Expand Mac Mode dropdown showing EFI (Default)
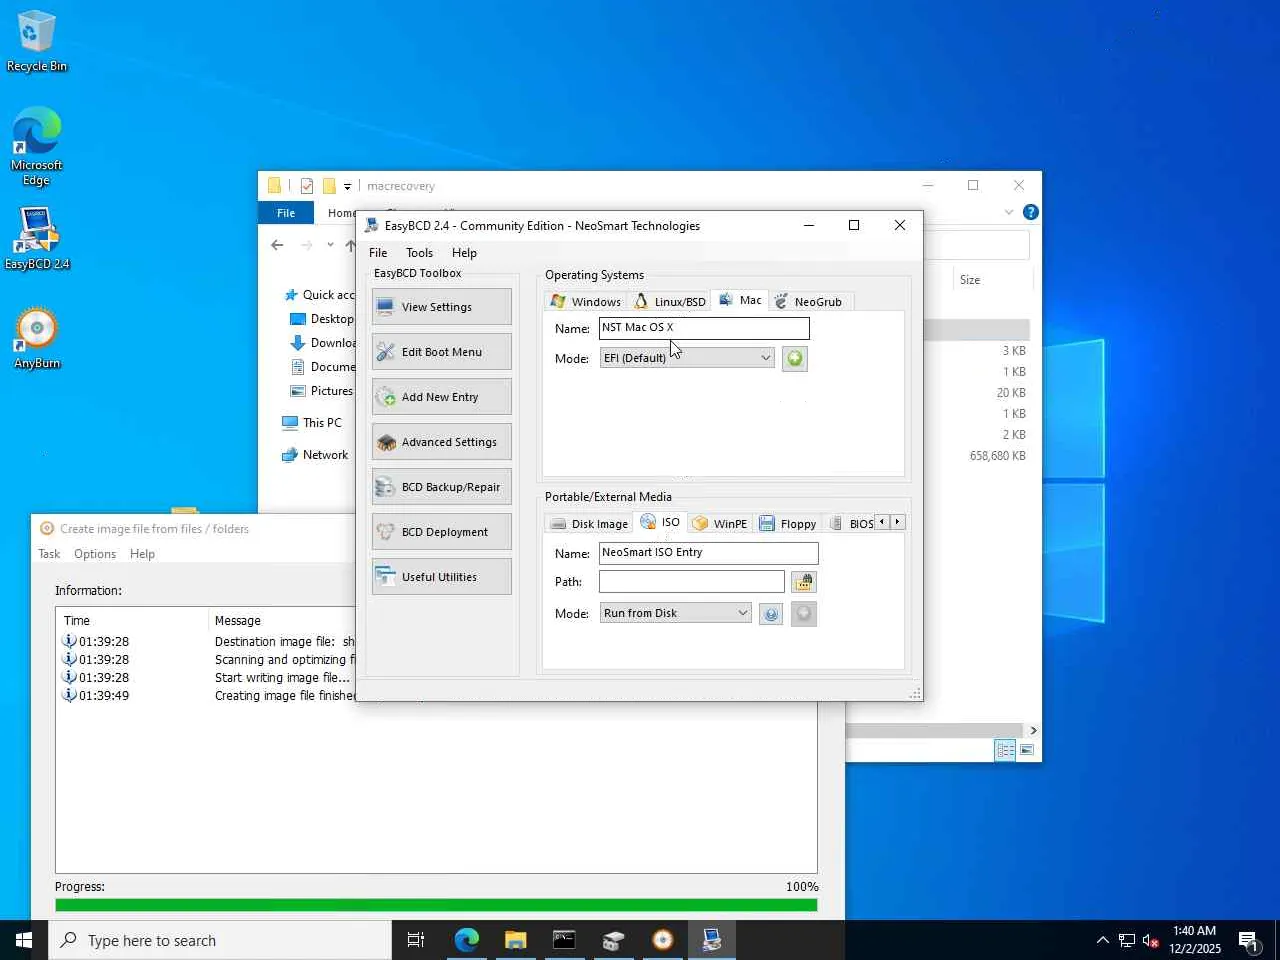Screen dimensions: 1280x960 point(687,358)
